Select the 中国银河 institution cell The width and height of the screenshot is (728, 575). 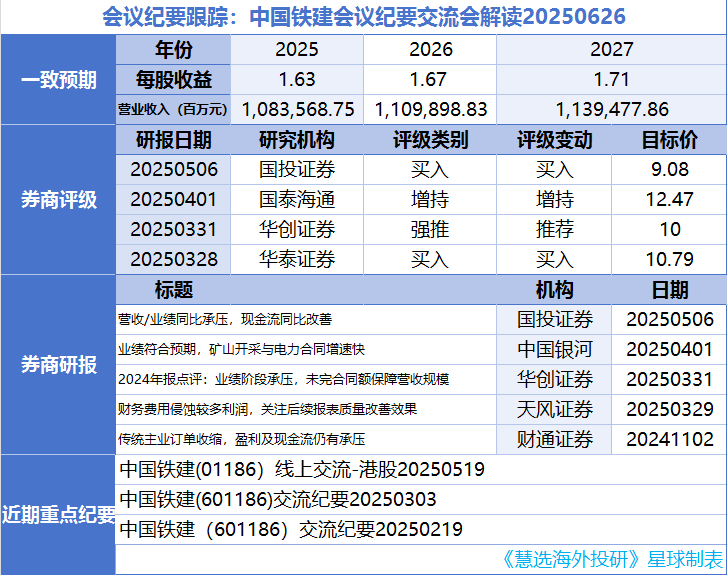tap(554, 349)
